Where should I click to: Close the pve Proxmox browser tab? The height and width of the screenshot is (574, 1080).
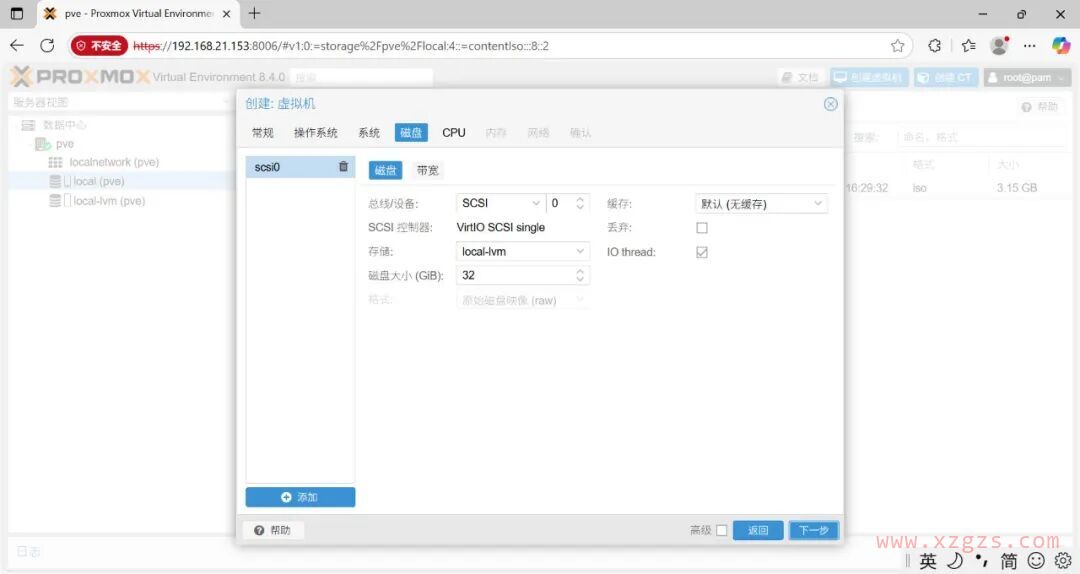227,14
